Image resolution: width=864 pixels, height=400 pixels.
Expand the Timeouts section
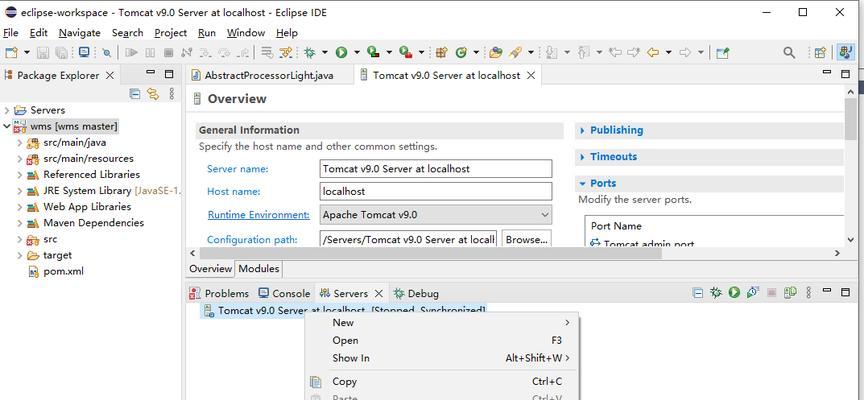(x=582, y=156)
